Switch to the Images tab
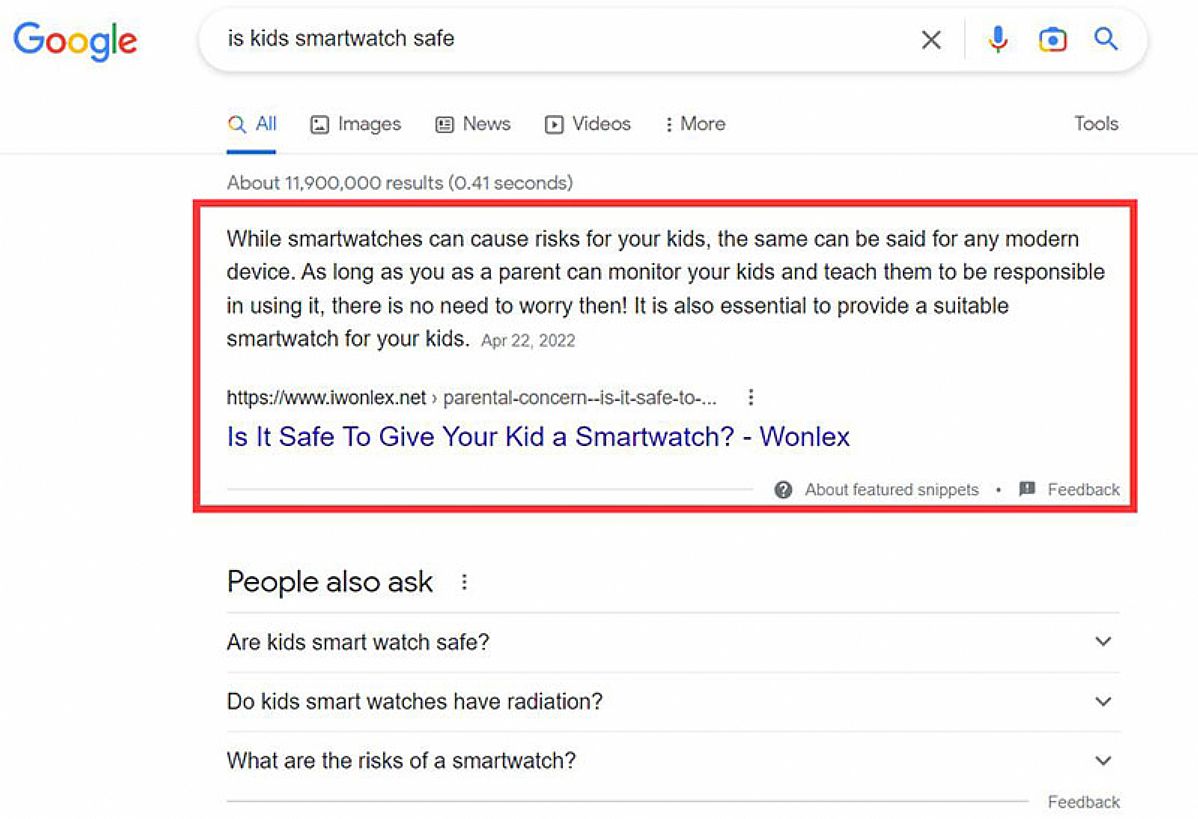Image resolution: width=1198 pixels, height=819 pixels. coord(355,124)
